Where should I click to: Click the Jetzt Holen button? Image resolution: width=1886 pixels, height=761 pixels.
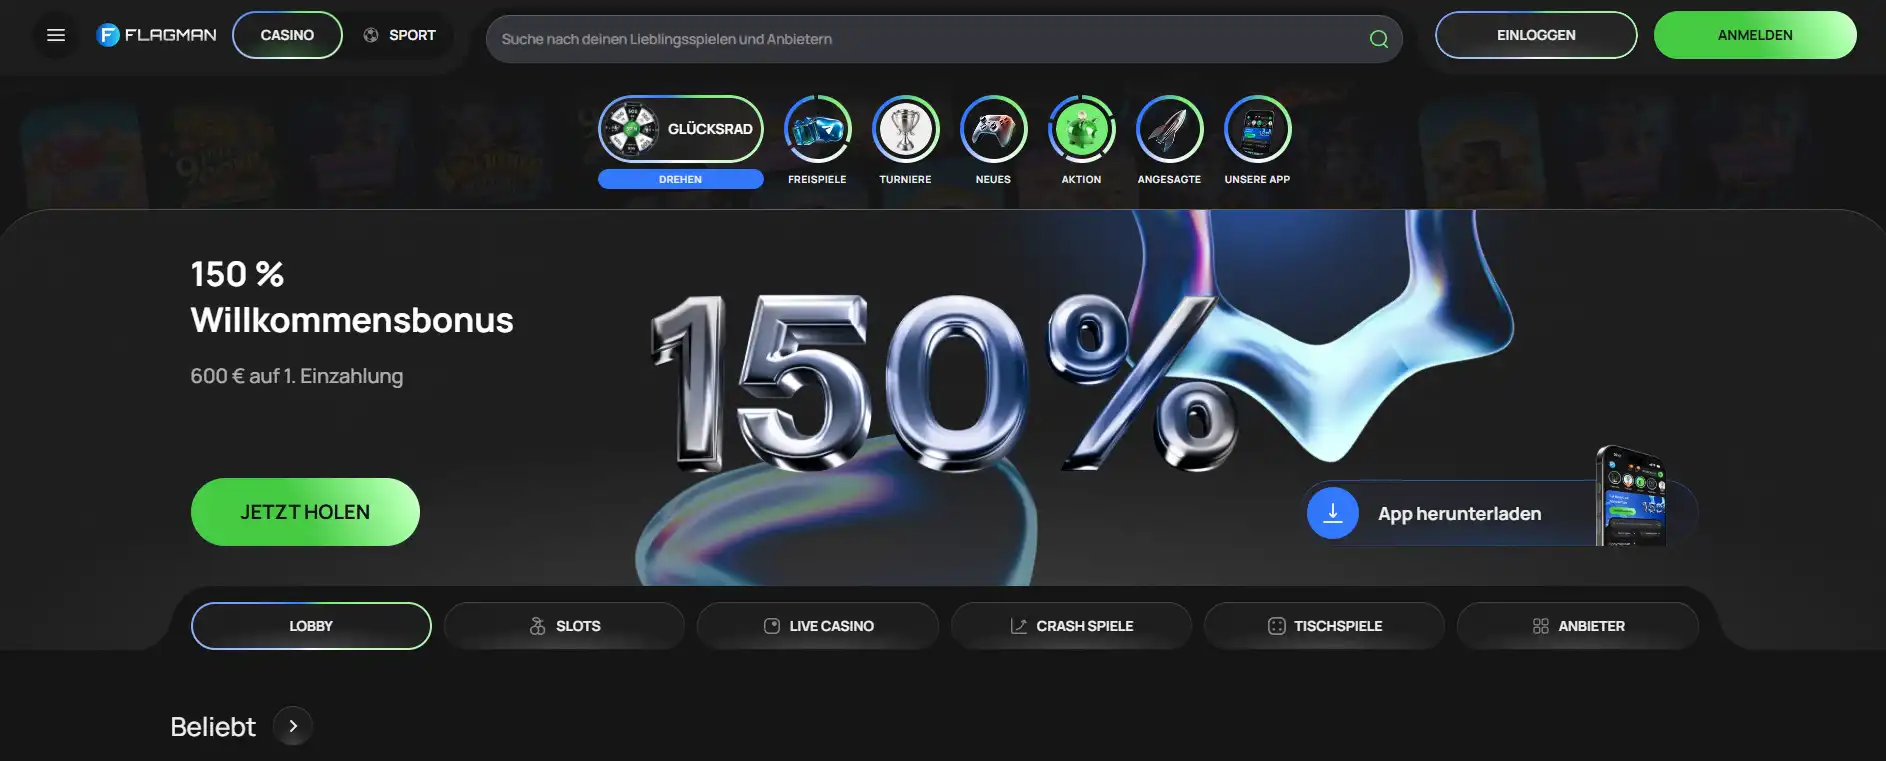pyautogui.click(x=305, y=512)
